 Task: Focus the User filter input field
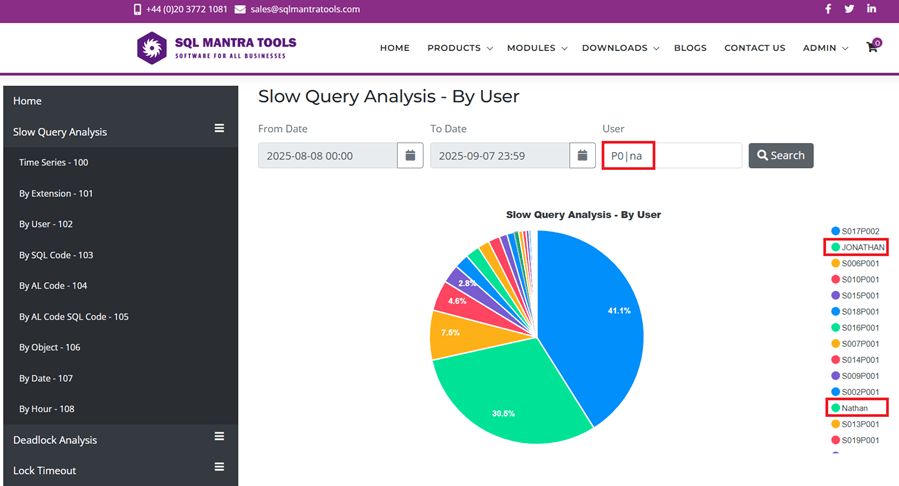click(672, 155)
